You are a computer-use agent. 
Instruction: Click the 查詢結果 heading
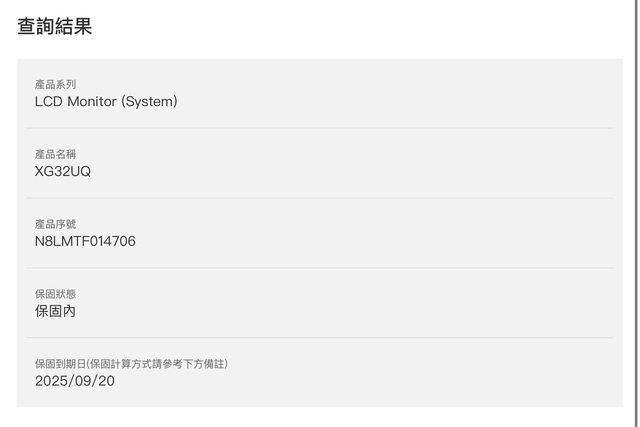click(55, 27)
